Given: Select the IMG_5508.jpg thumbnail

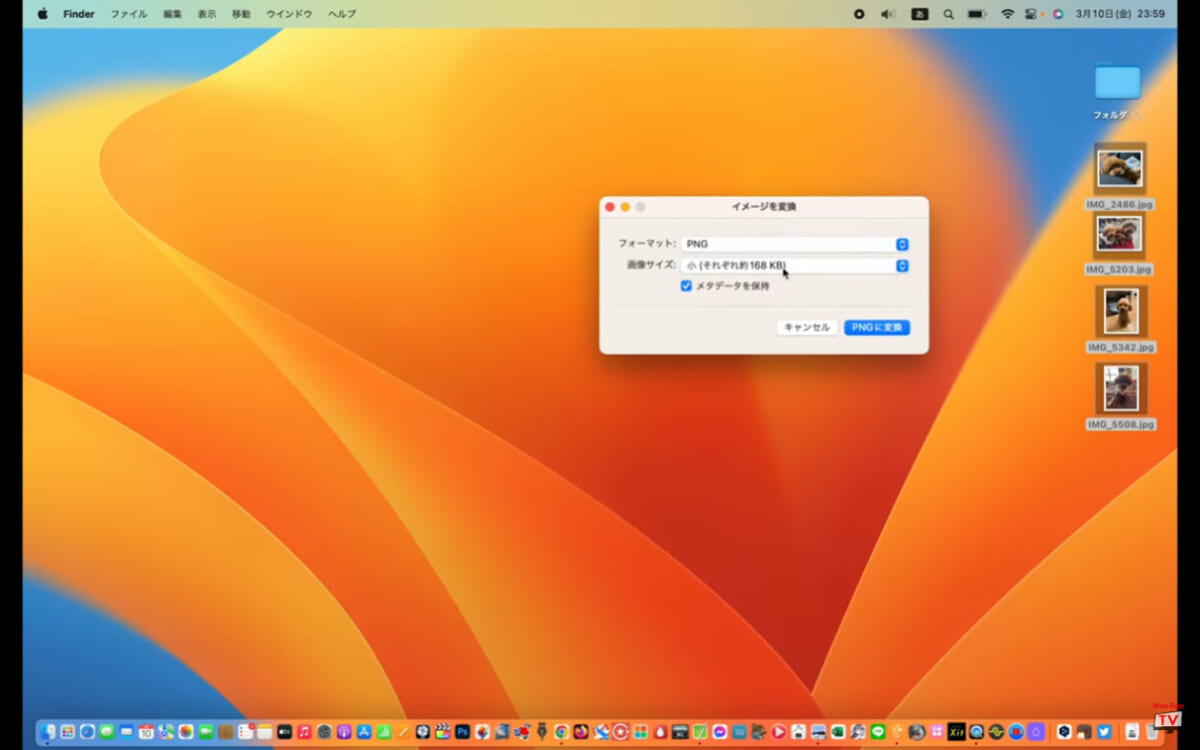Looking at the screenshot, I should [x=1121, y=389].
